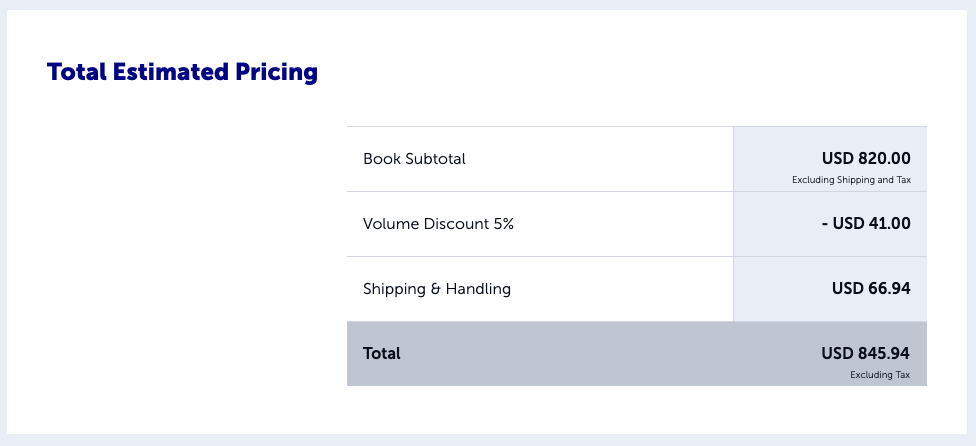Select the word "Pricing" in the heading
The height and width of the screenshot is (446, 976).
coord(276,72)
